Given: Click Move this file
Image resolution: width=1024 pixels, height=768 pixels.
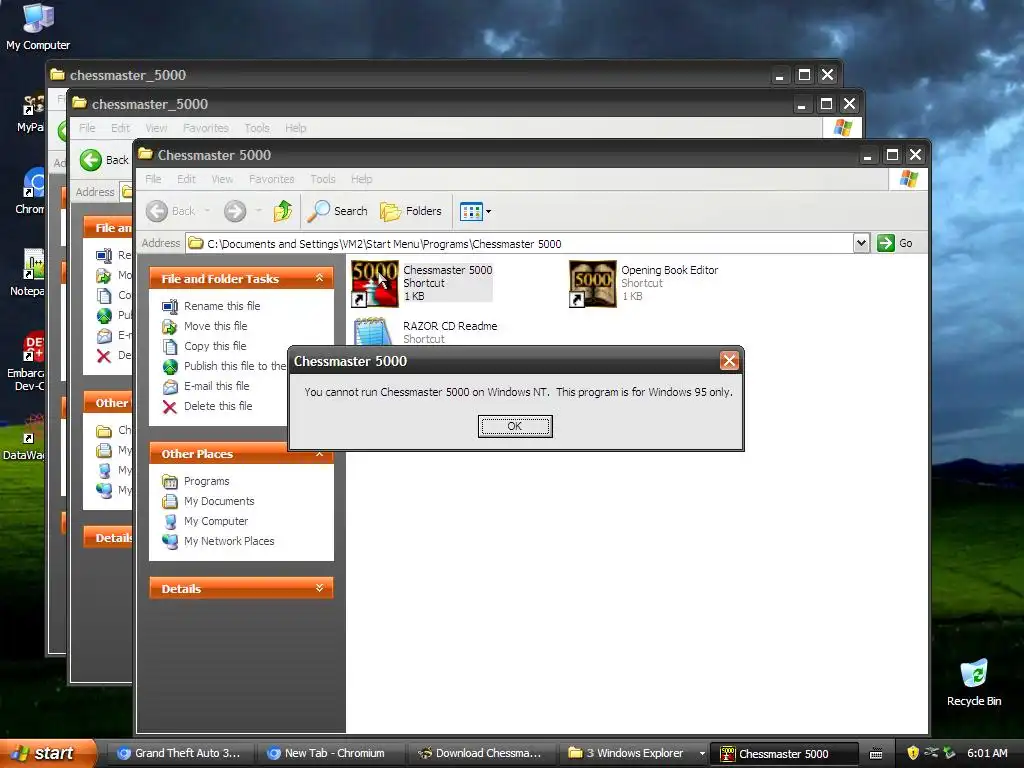Looking at the screenshot, I should click(216, 326).
